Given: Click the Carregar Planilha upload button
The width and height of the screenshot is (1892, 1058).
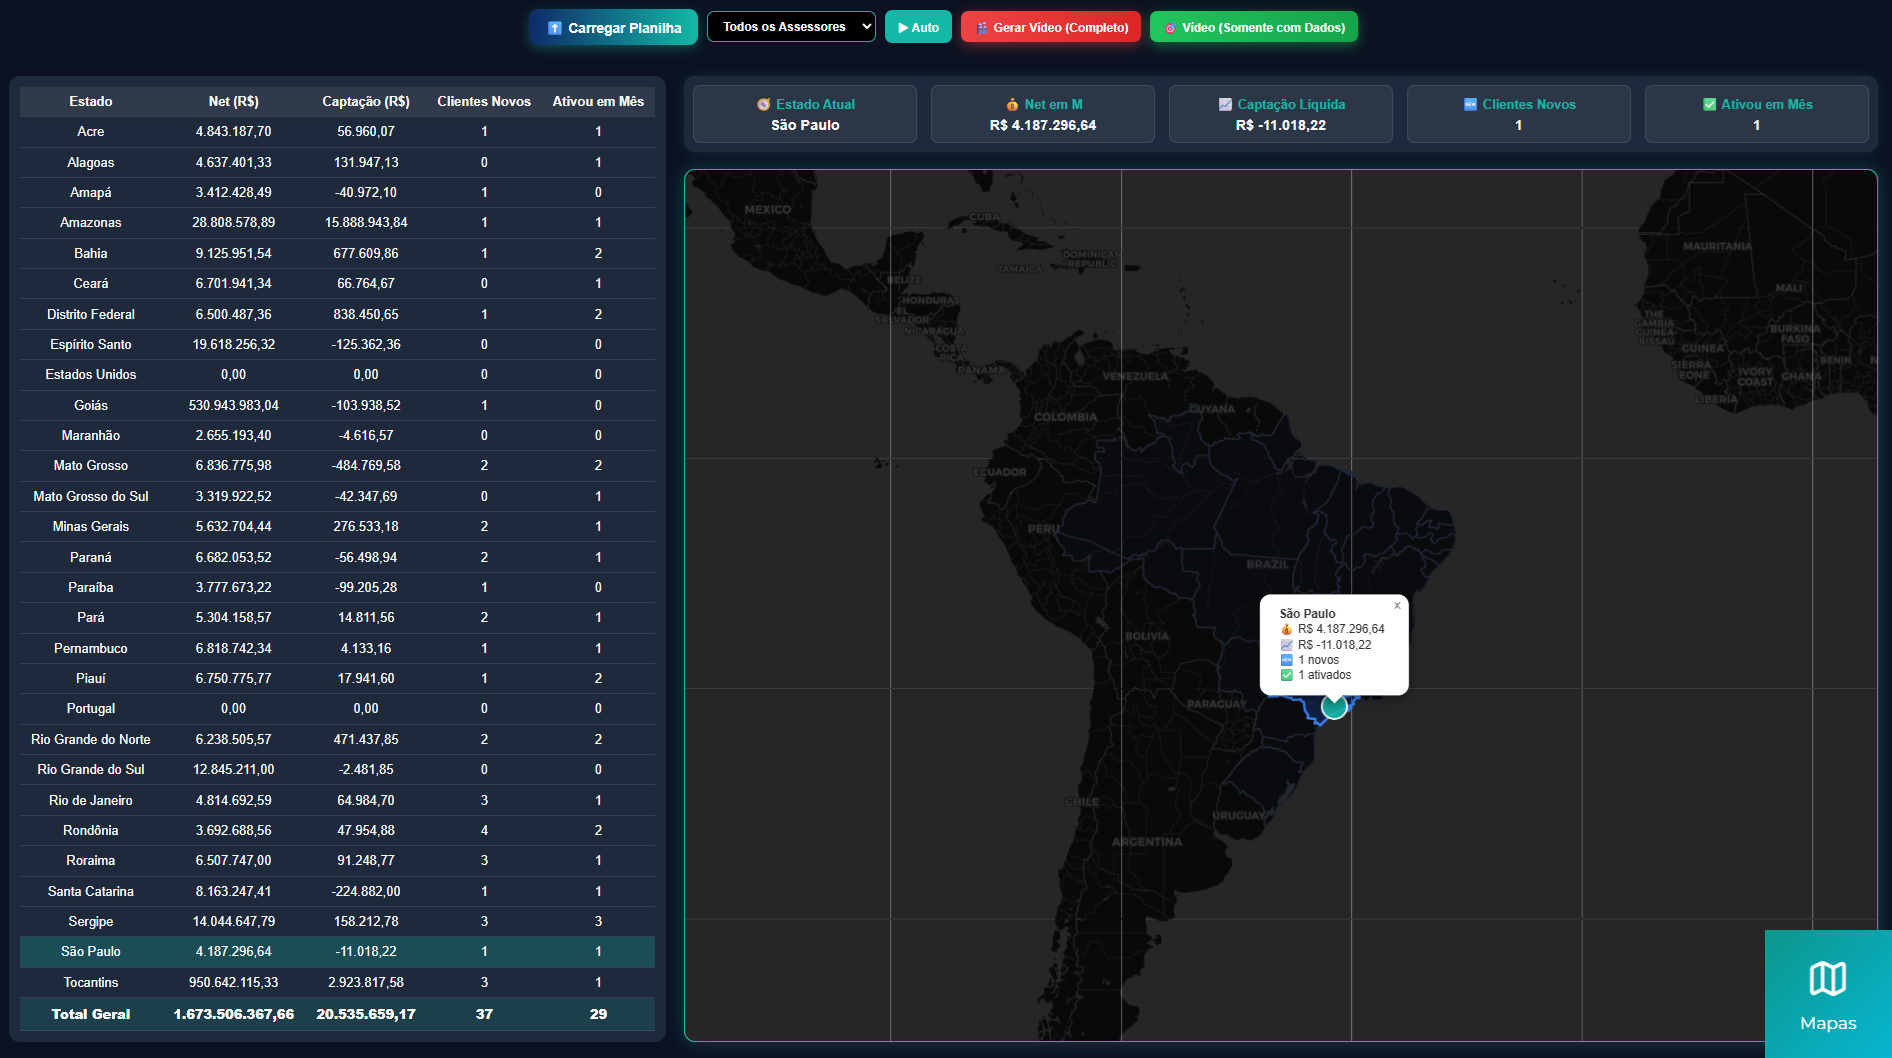Looking at the screenshot, I should click(x=614, y=28).
